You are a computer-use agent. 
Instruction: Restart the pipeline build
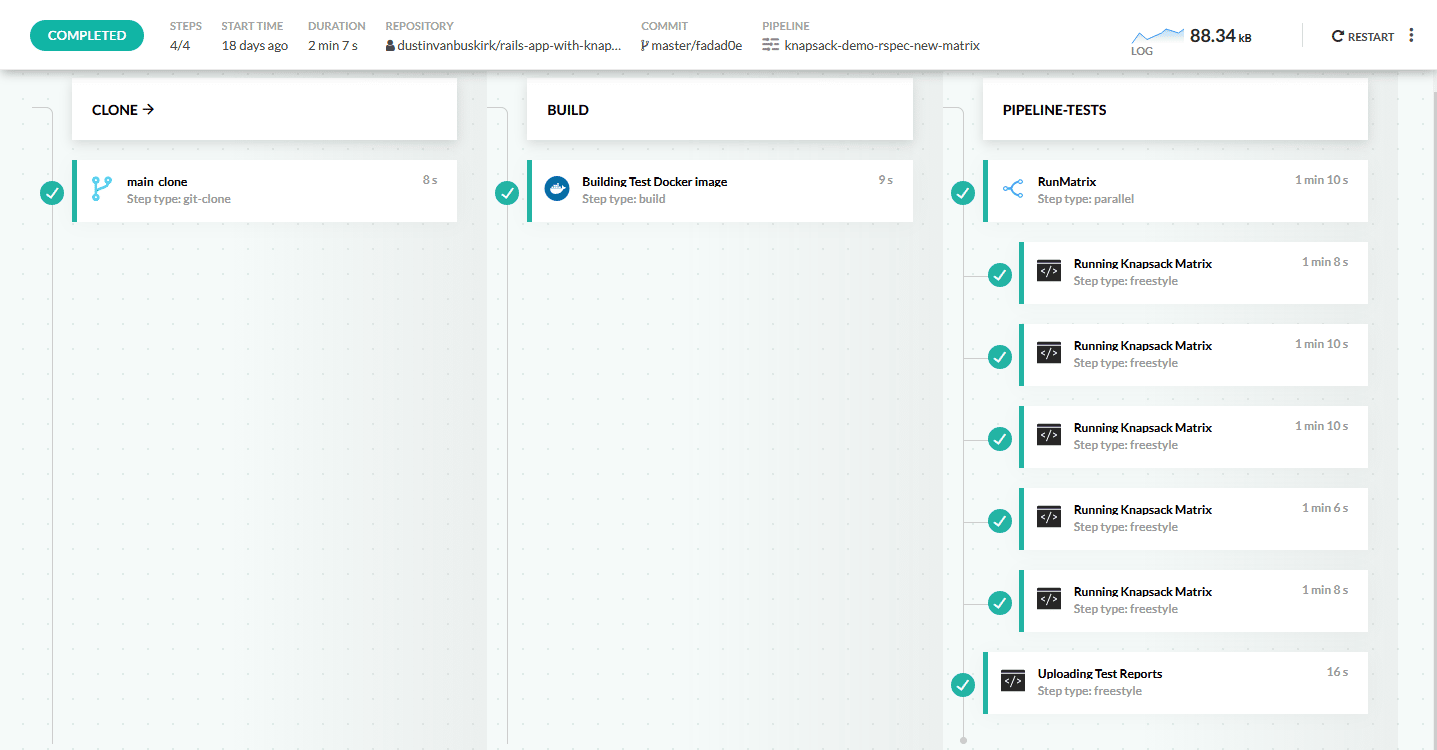click(1362, 36)
